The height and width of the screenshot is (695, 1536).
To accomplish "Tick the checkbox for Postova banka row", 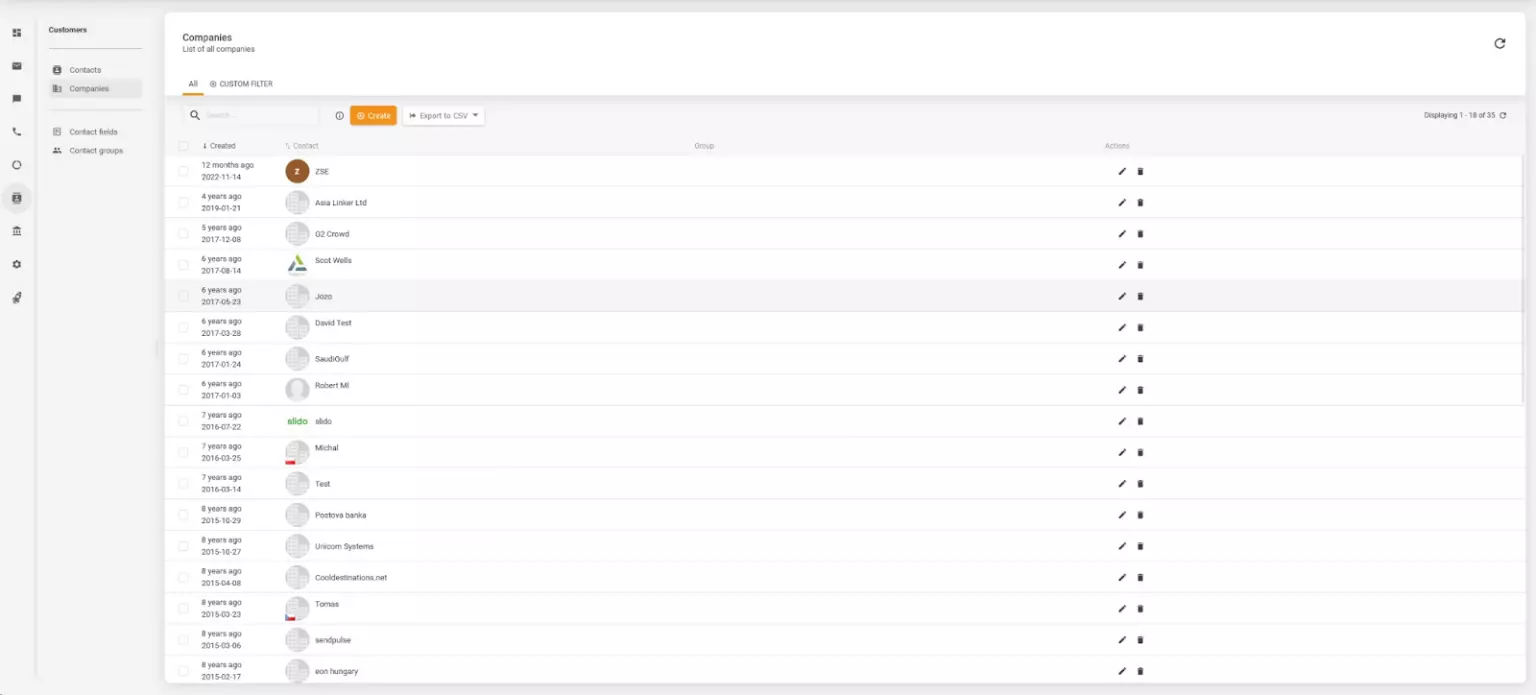I will pos(184,514).
